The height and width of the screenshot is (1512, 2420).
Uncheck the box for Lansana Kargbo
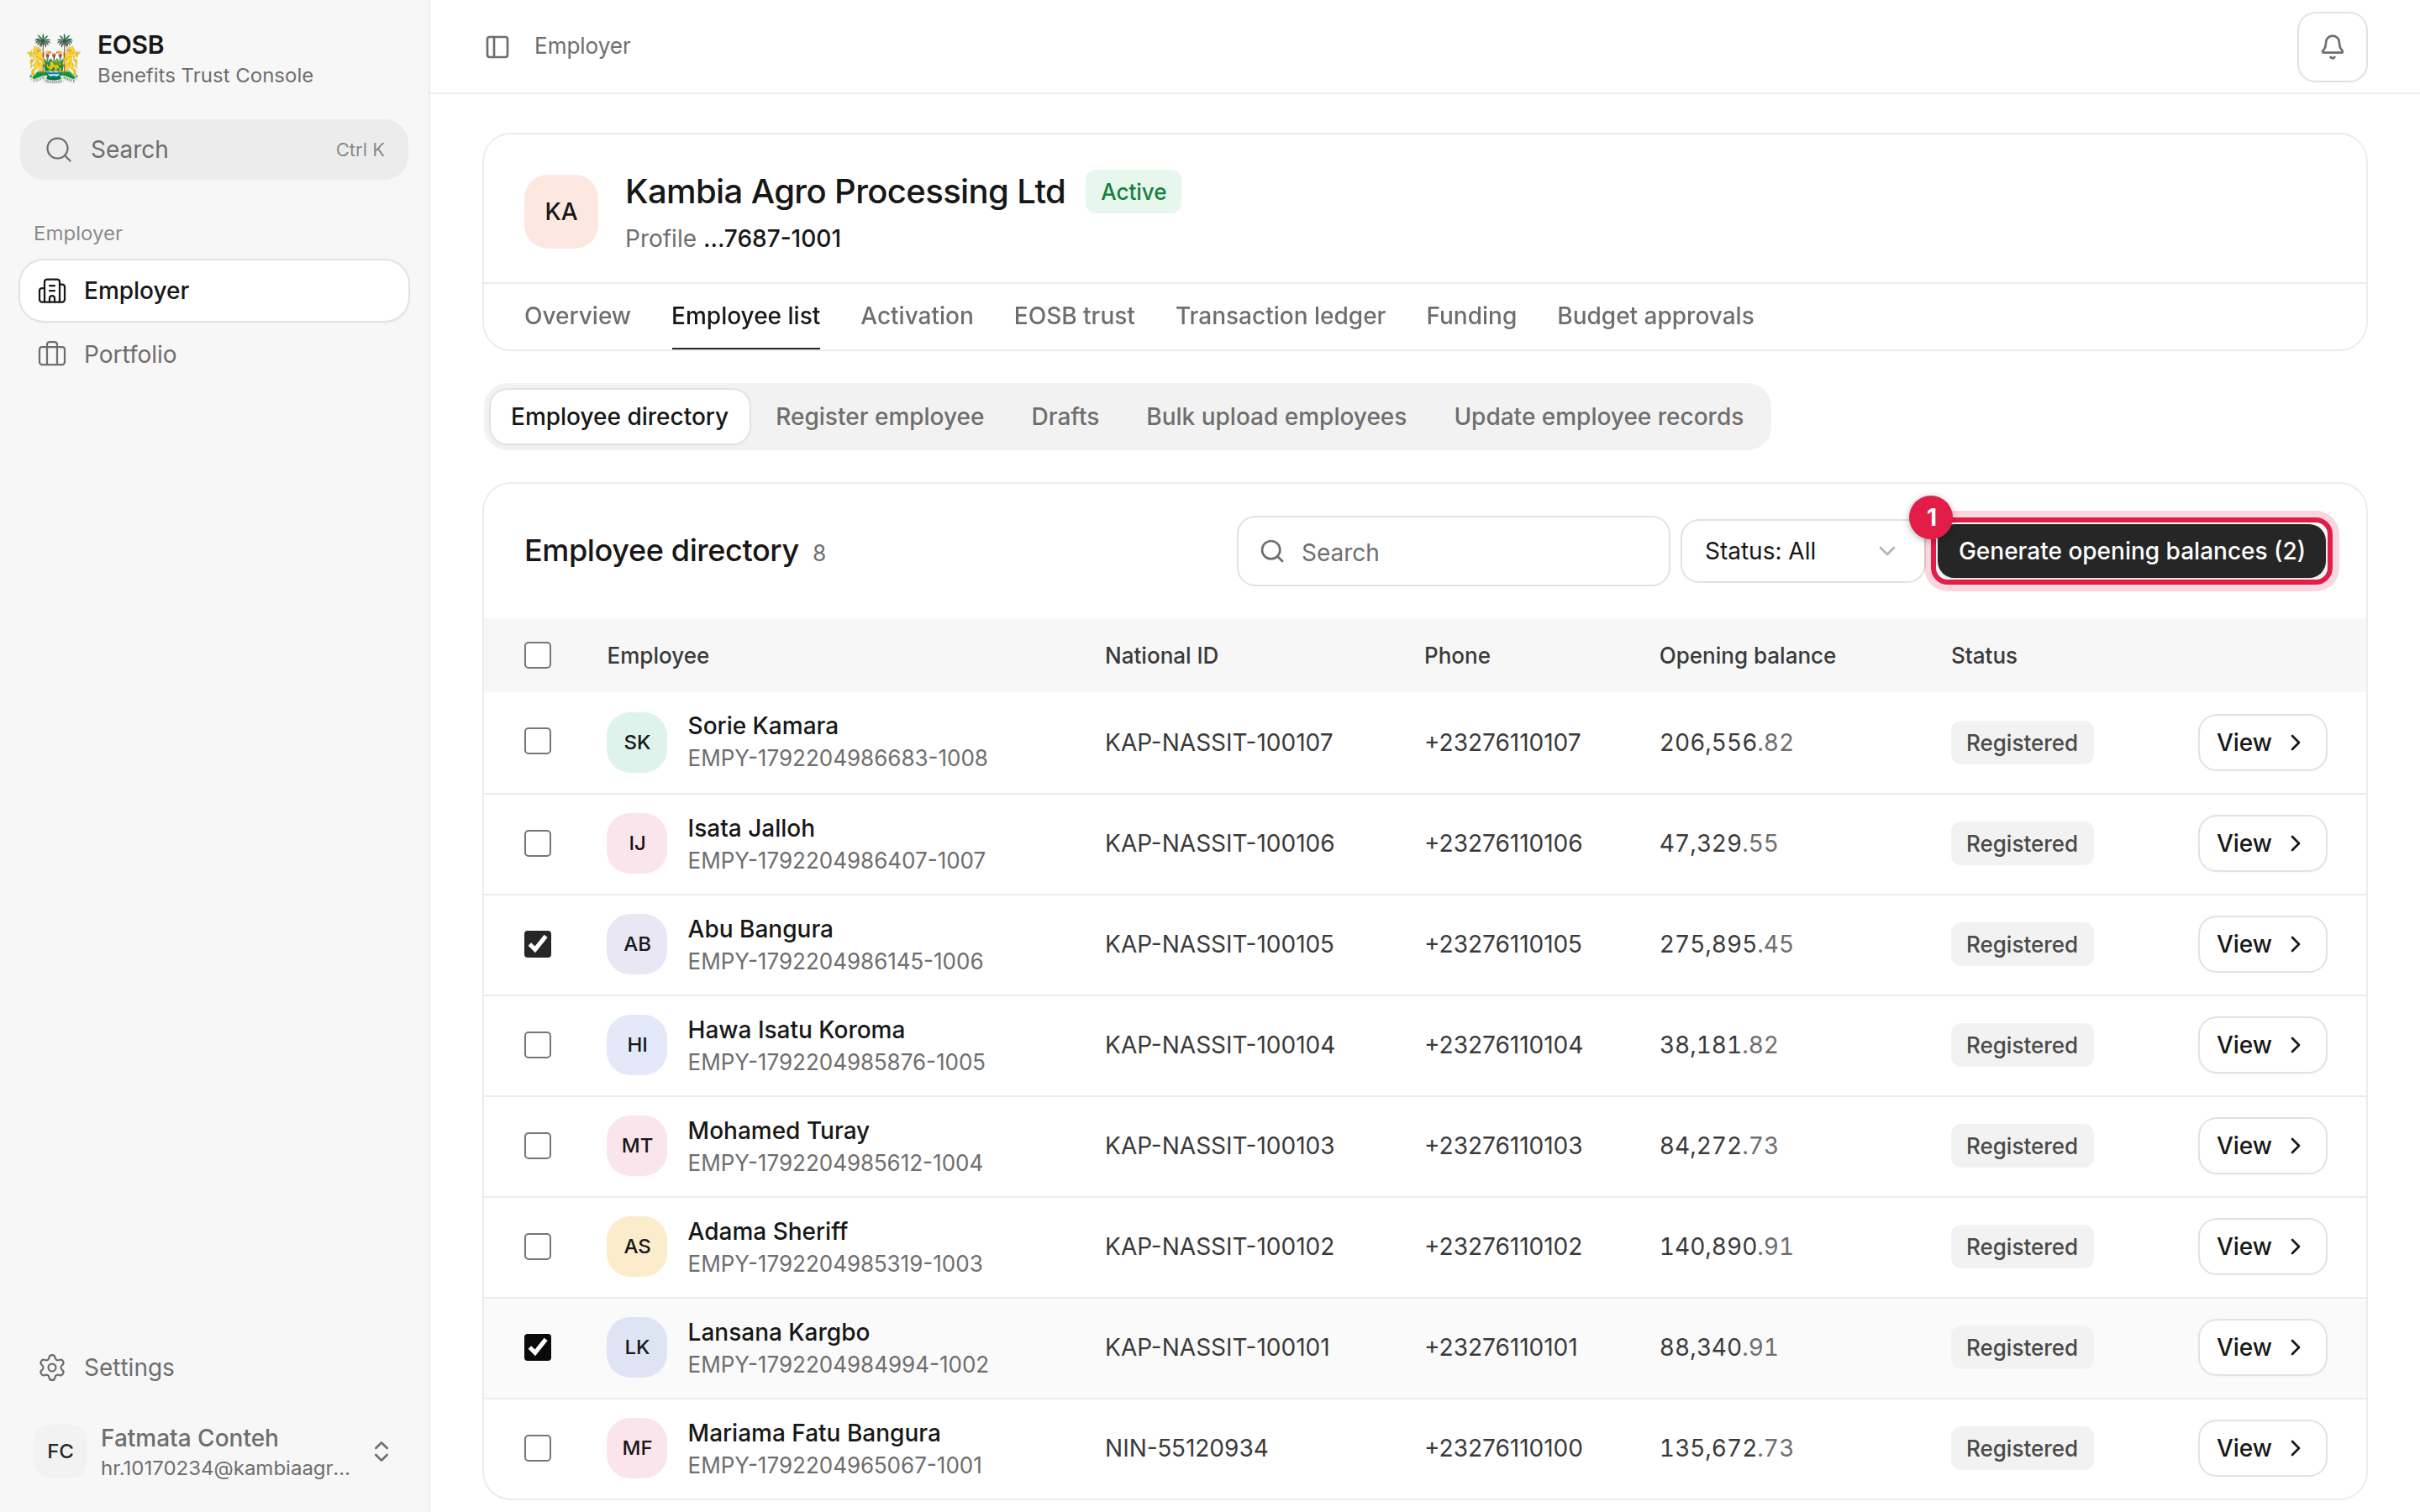click(x=538, y=1347)
